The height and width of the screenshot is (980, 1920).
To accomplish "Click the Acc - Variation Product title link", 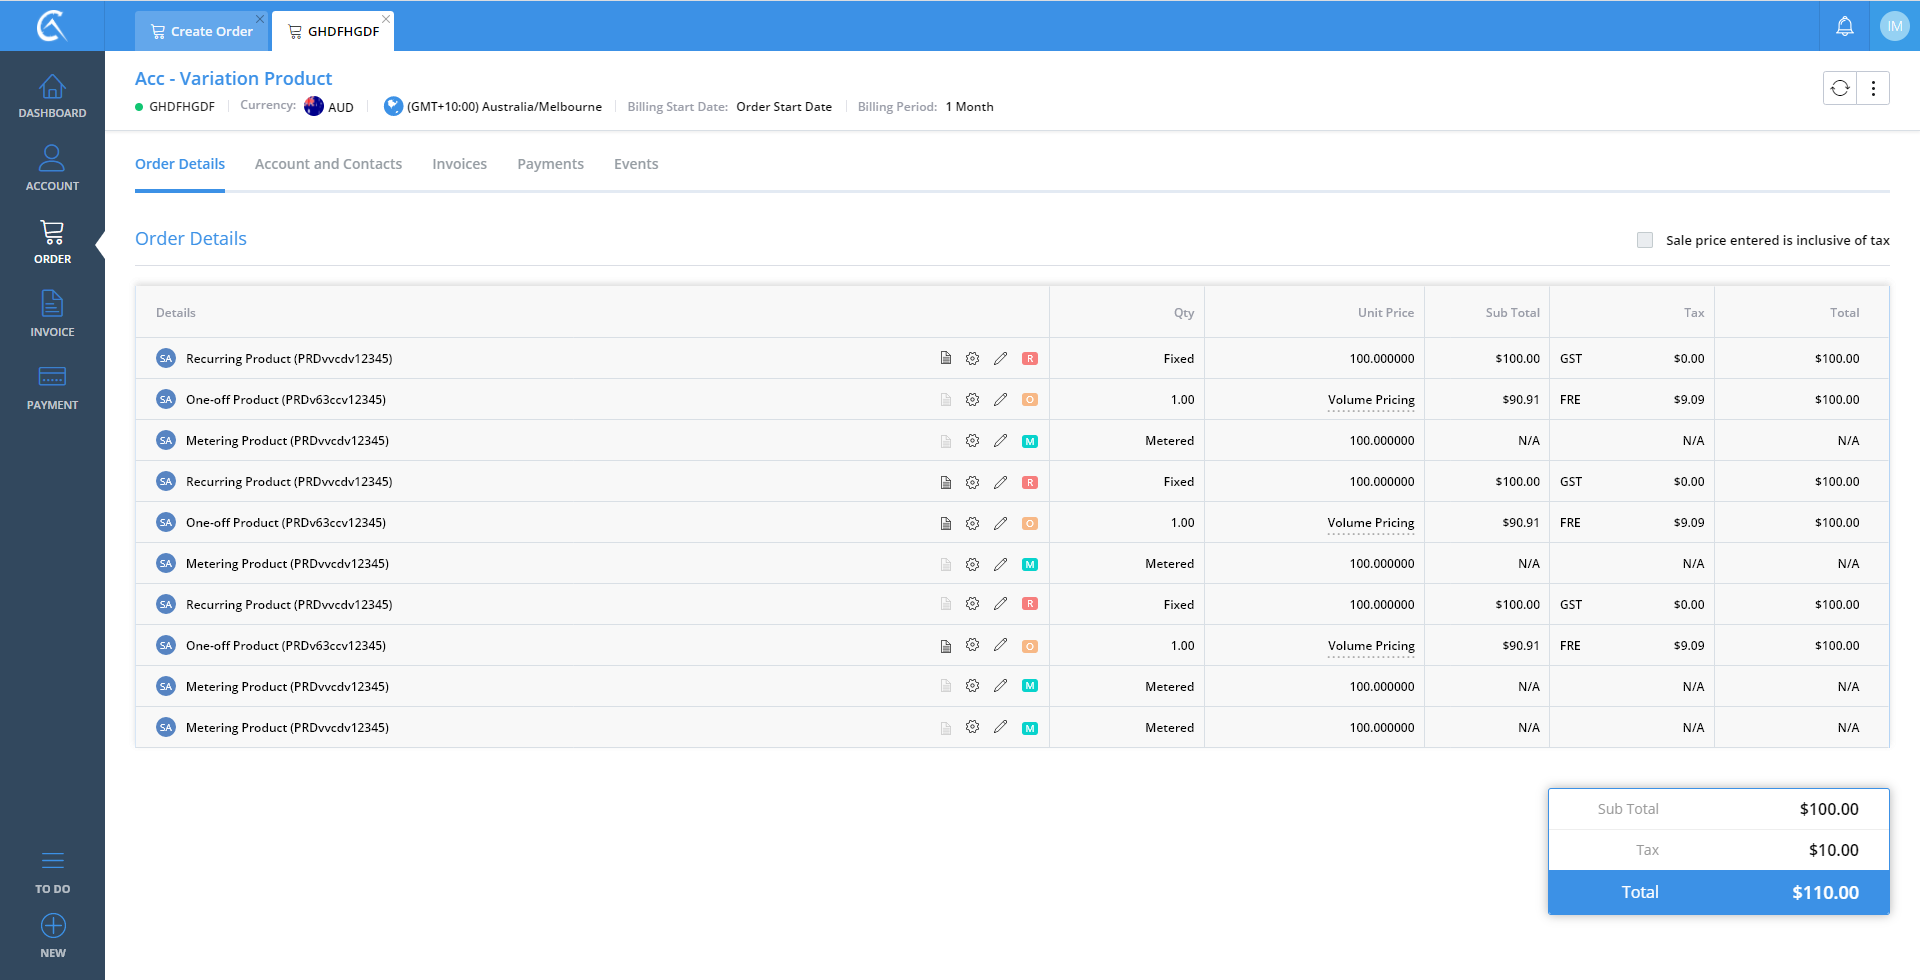I will click(x=233, y=78).
